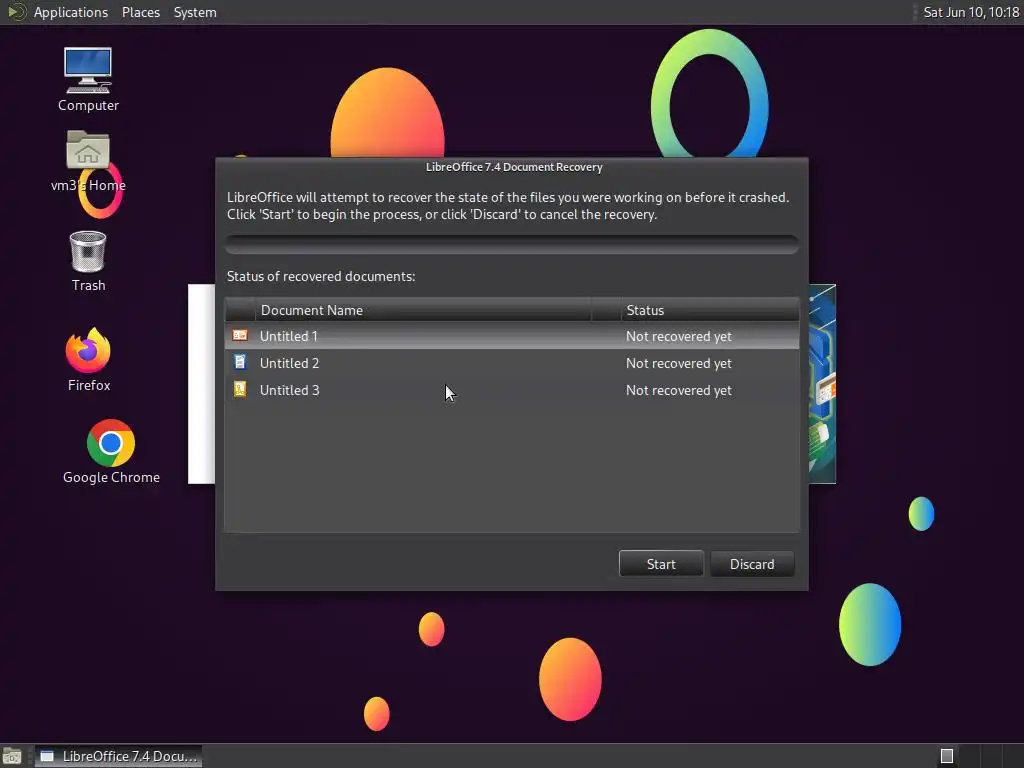Click Untitled 1 'Not recovered yet' status
Image resolution: width=1024 pixels, height=768 pixels.
point(679,336)
